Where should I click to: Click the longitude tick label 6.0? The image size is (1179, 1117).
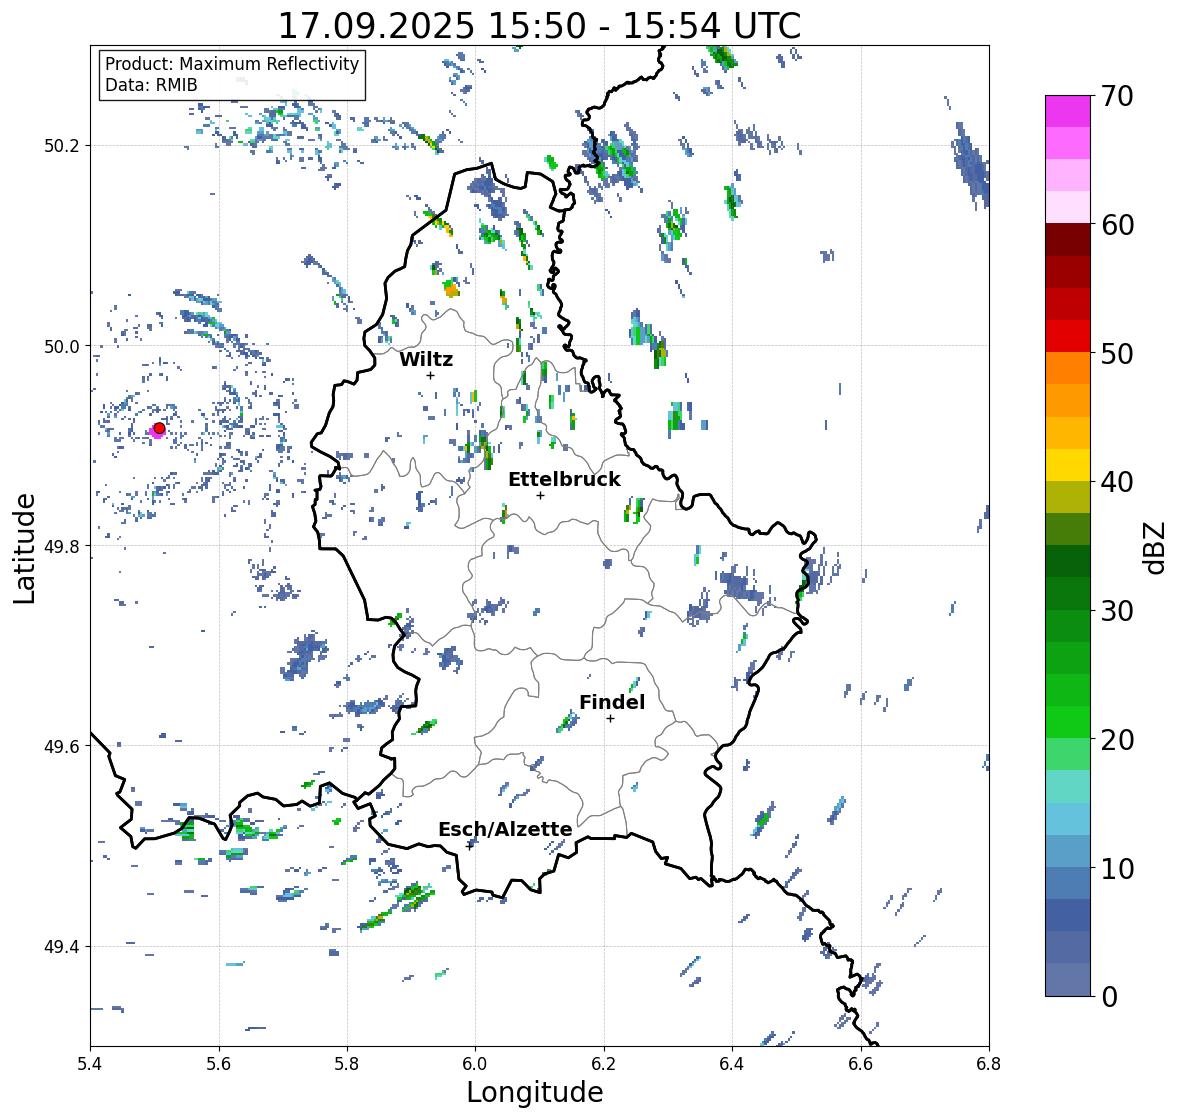475,1063
